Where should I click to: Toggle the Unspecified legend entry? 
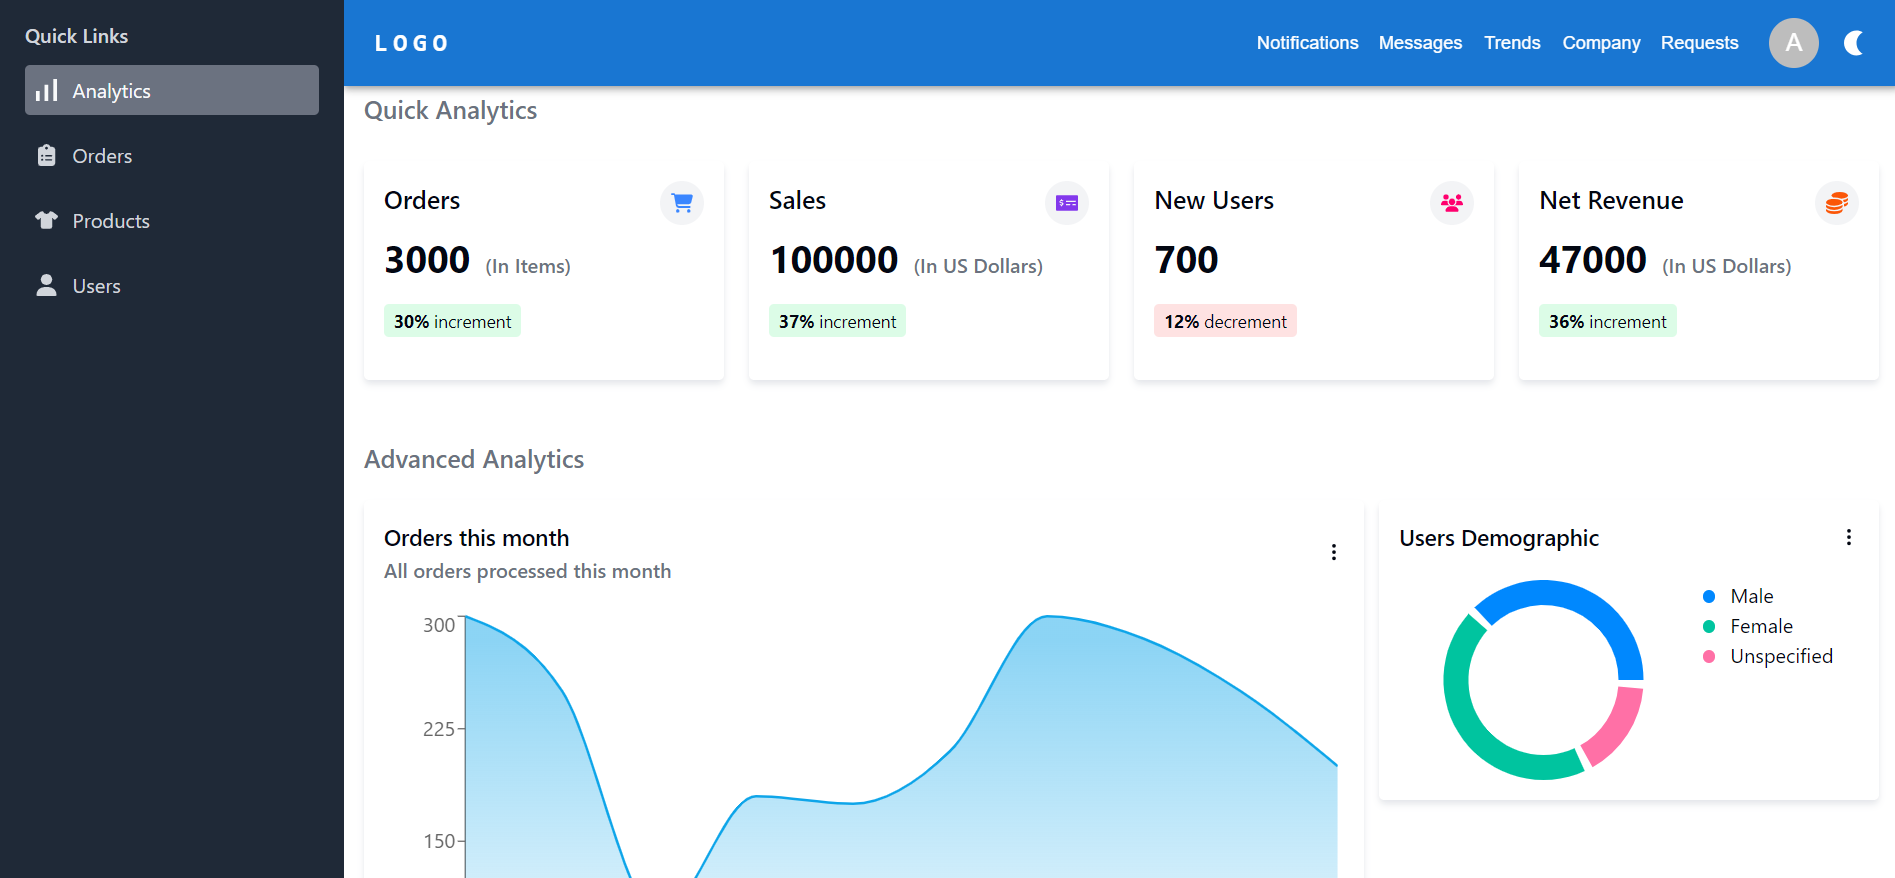click(x=1768, y=656)
